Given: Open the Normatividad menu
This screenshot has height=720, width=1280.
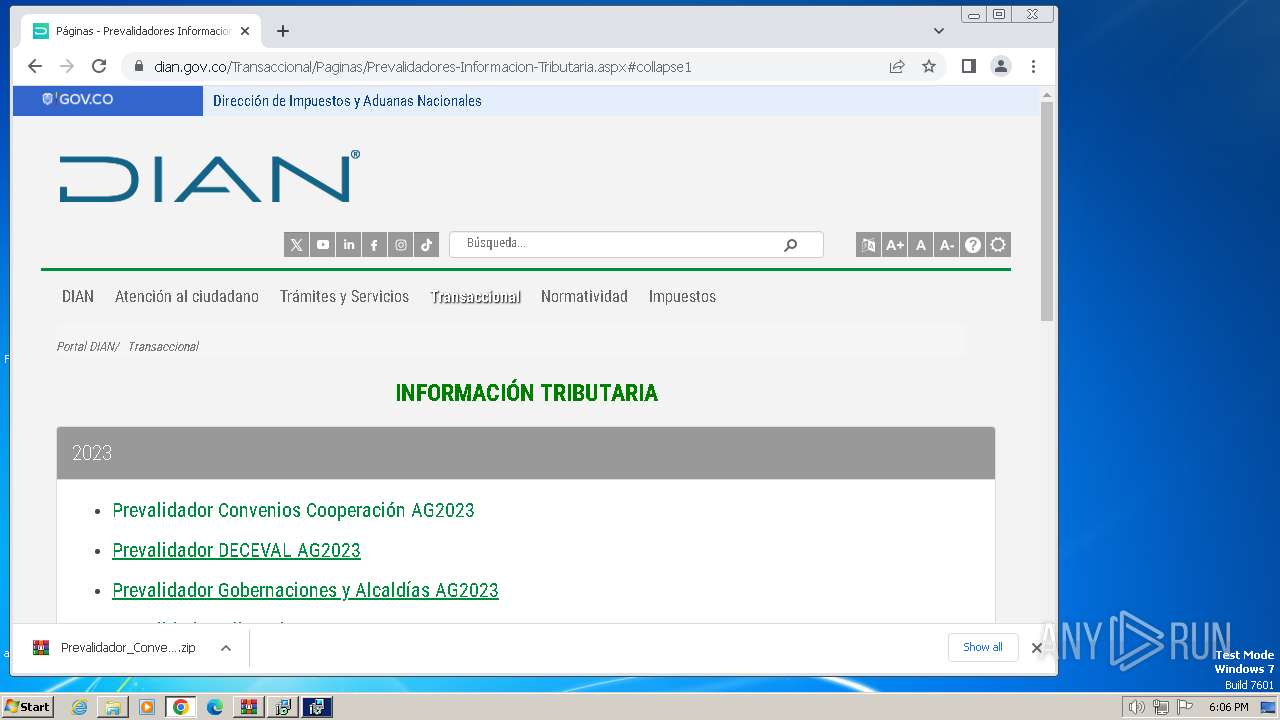Looking at the screenshot, I should (x=584, y=296).
